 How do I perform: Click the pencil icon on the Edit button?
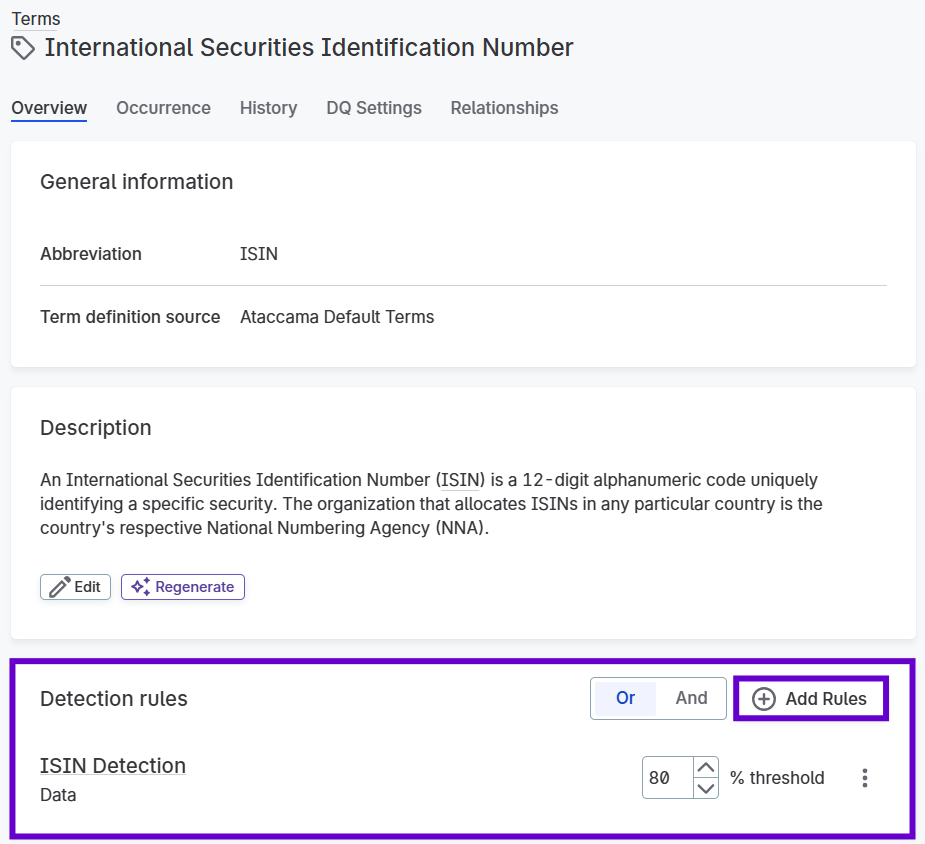(59, 587)
